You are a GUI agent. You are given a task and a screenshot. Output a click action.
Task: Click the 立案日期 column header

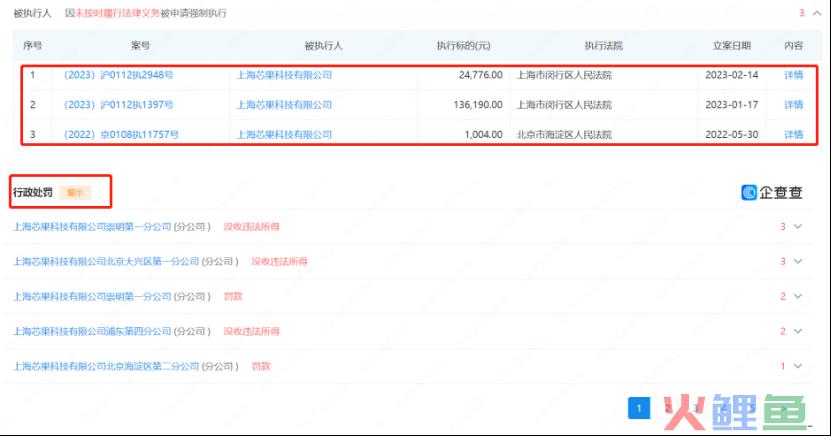pyautogui.click(x=732, y=46)
